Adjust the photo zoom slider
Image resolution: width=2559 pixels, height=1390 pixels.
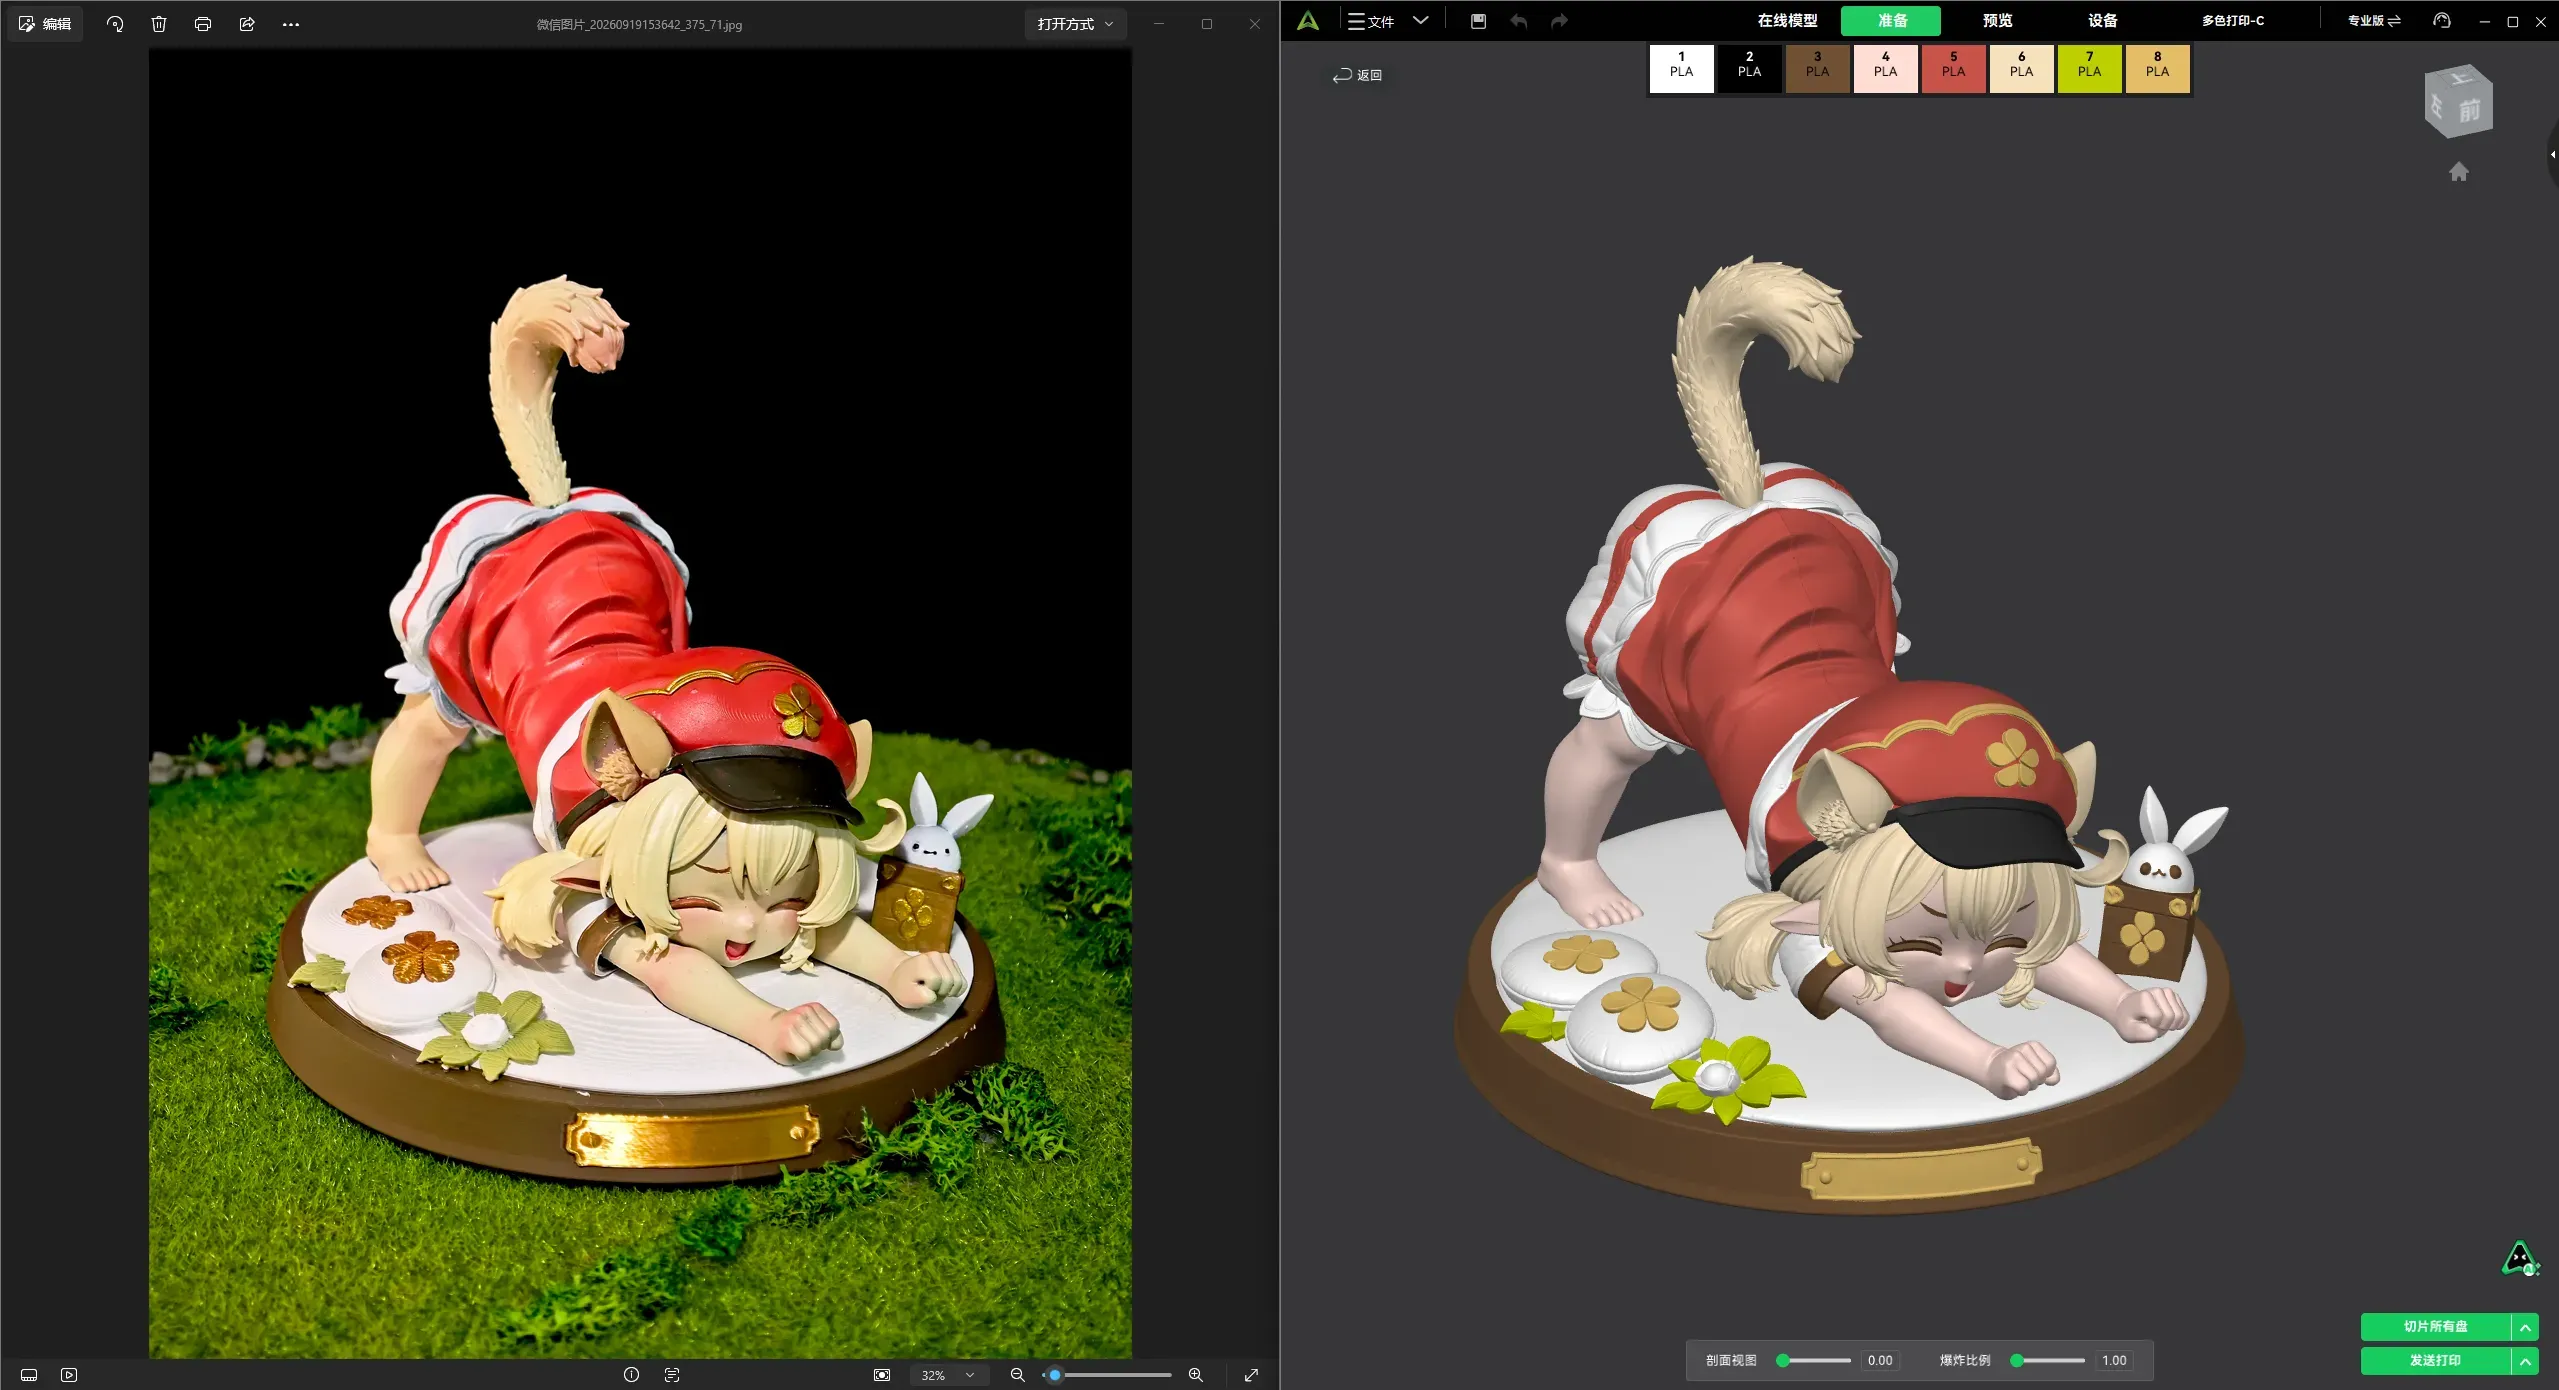(1107, 1375)
